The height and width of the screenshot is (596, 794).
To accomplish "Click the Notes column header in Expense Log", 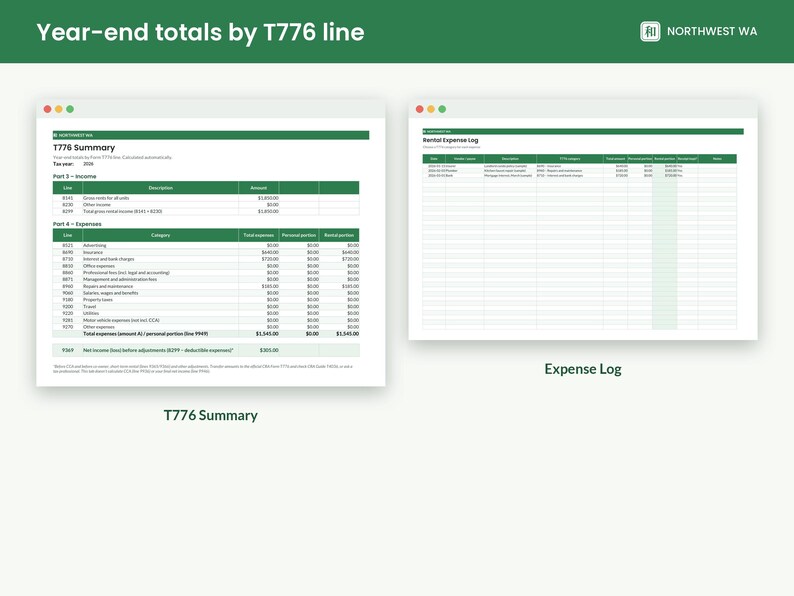I will pyautogui.click(x=717, y=159).
